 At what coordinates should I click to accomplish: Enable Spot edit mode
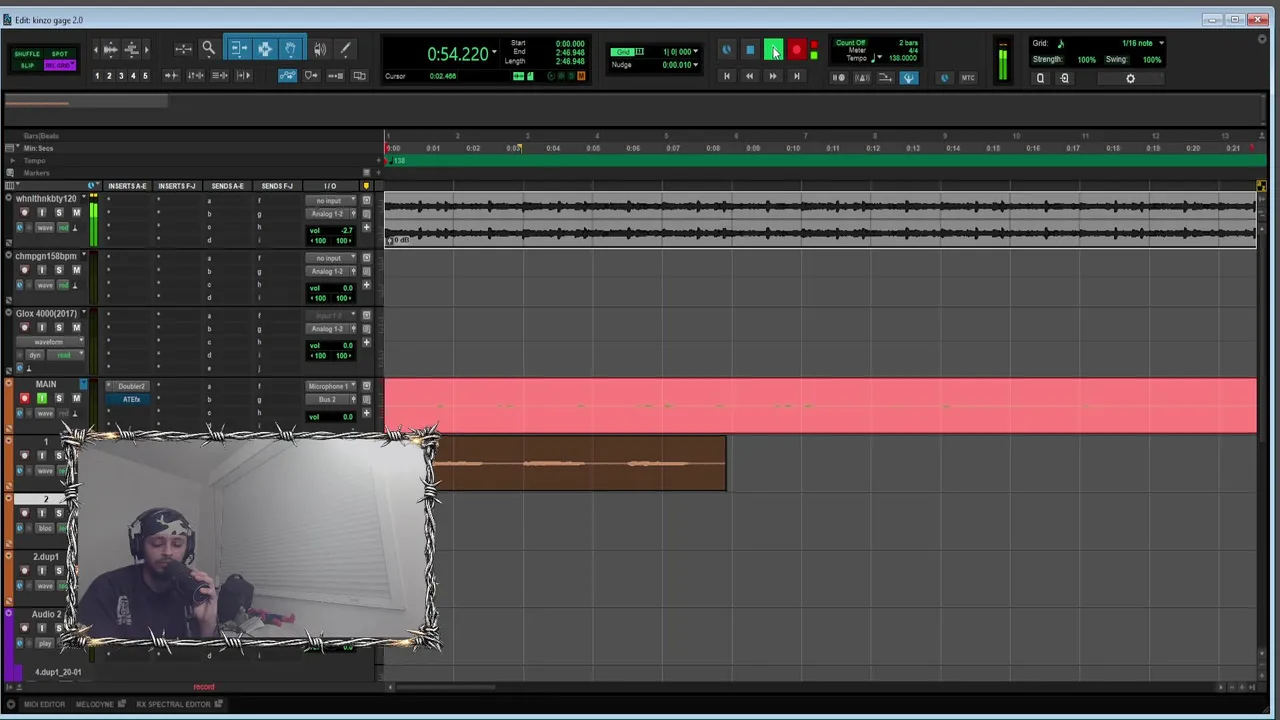point(60,54)
